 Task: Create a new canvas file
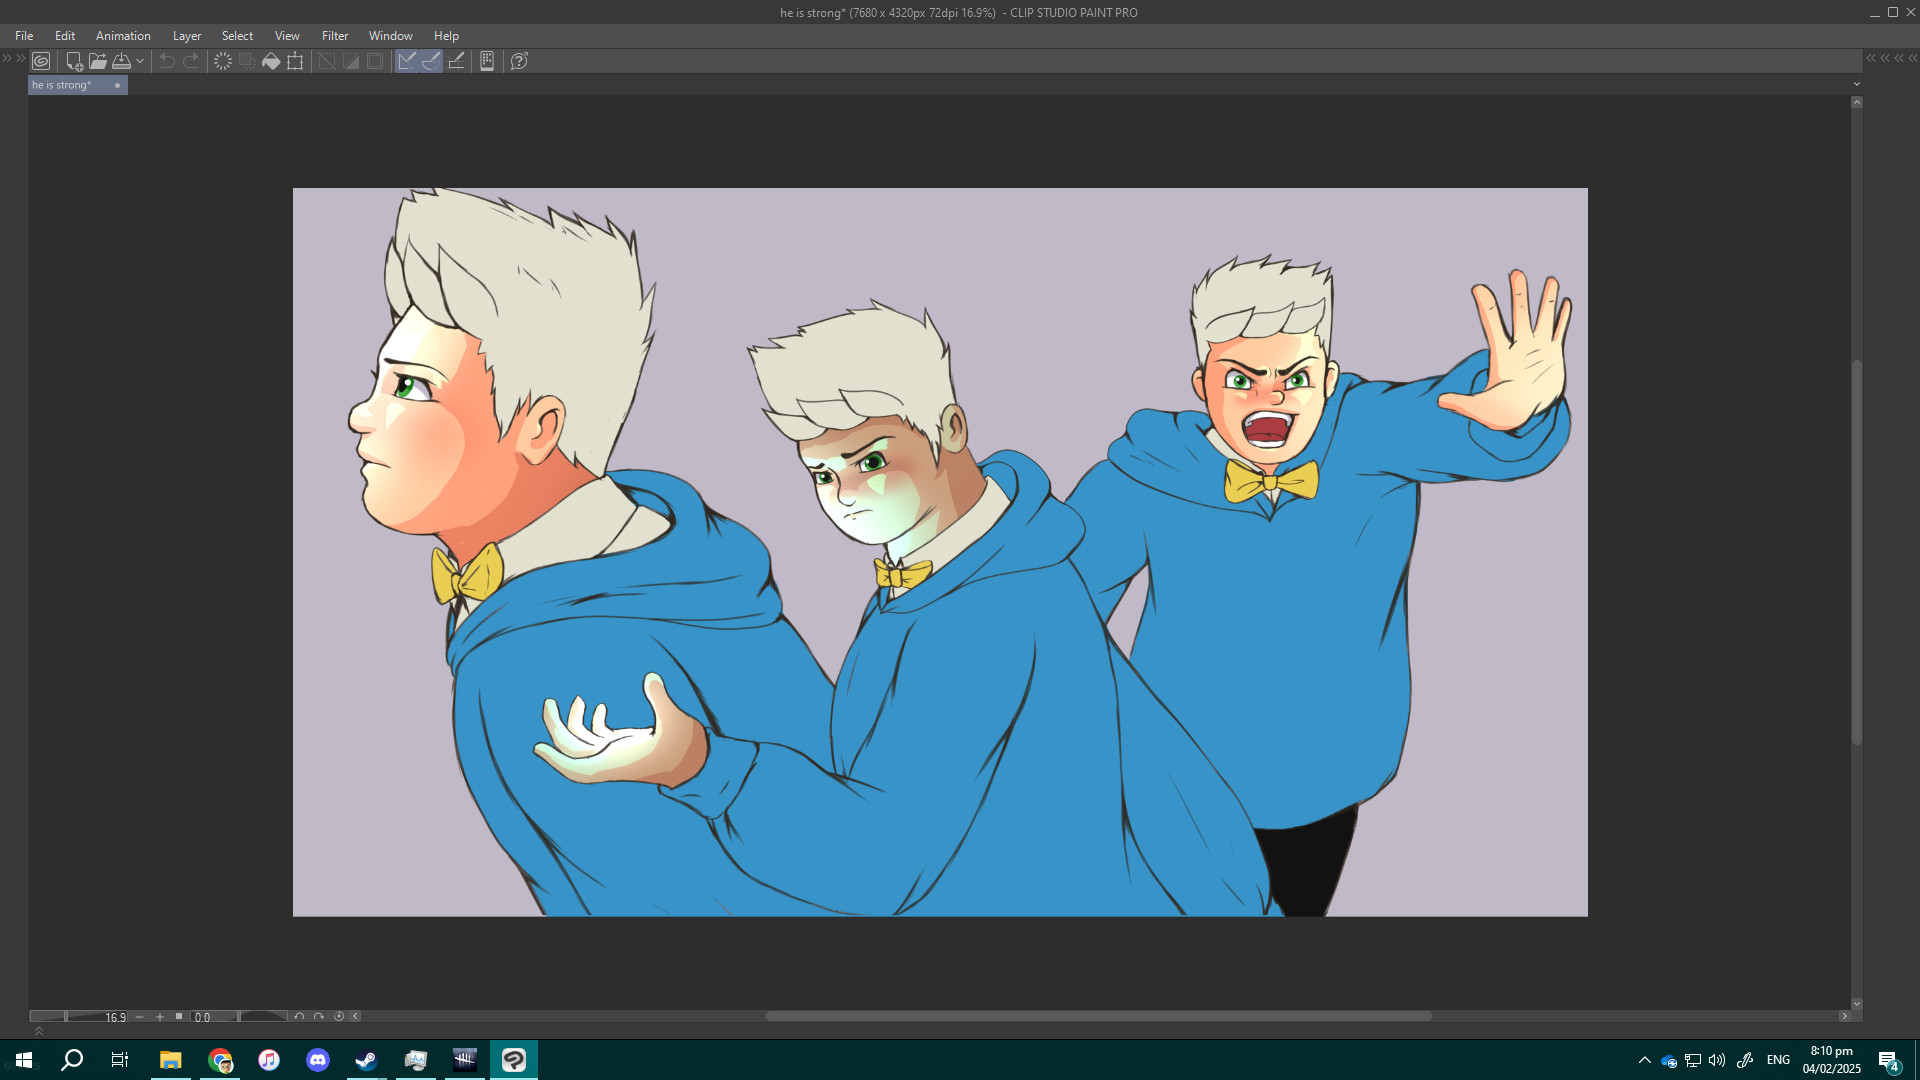[x=73, y=61]
